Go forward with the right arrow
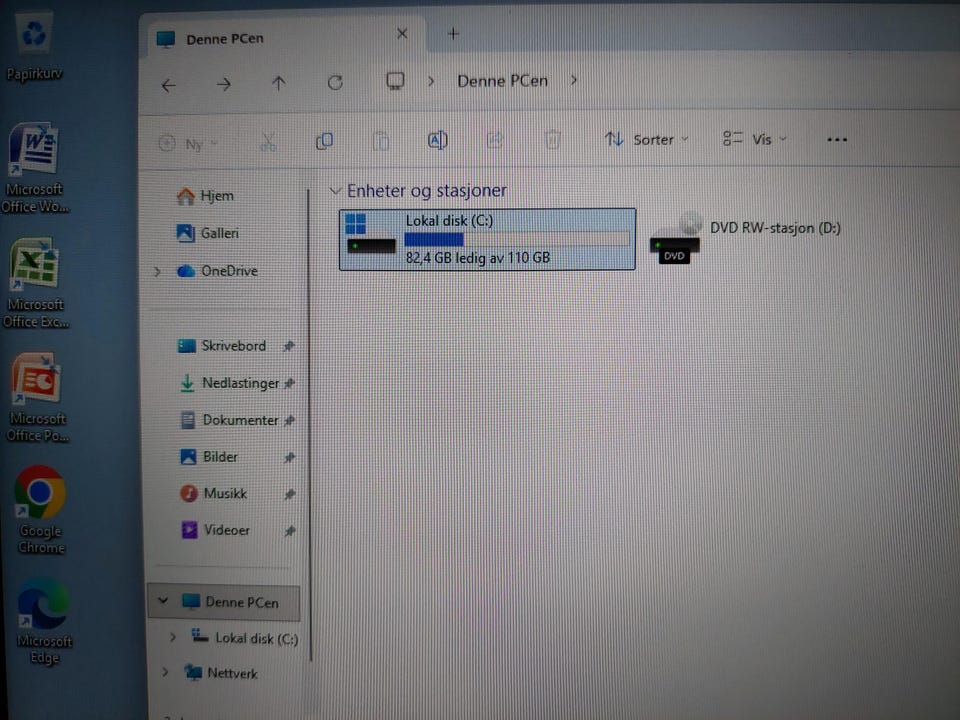The image size is (960, 720). point(223,84)
